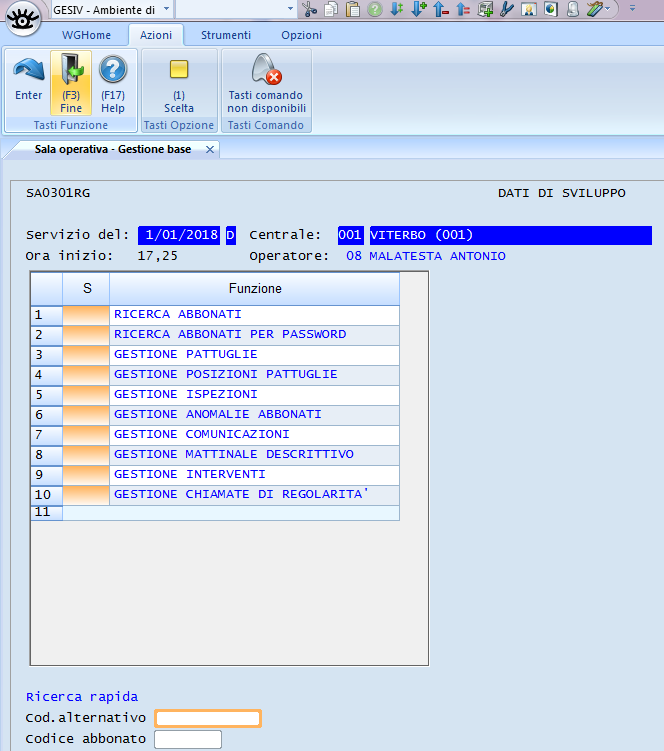
Task: Click the S column header
Action: click(x=86, y=289)
